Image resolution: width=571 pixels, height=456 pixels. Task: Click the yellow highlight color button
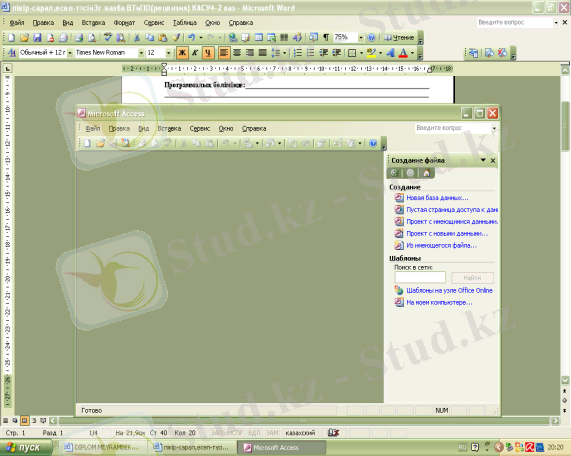tap(371, 53)
